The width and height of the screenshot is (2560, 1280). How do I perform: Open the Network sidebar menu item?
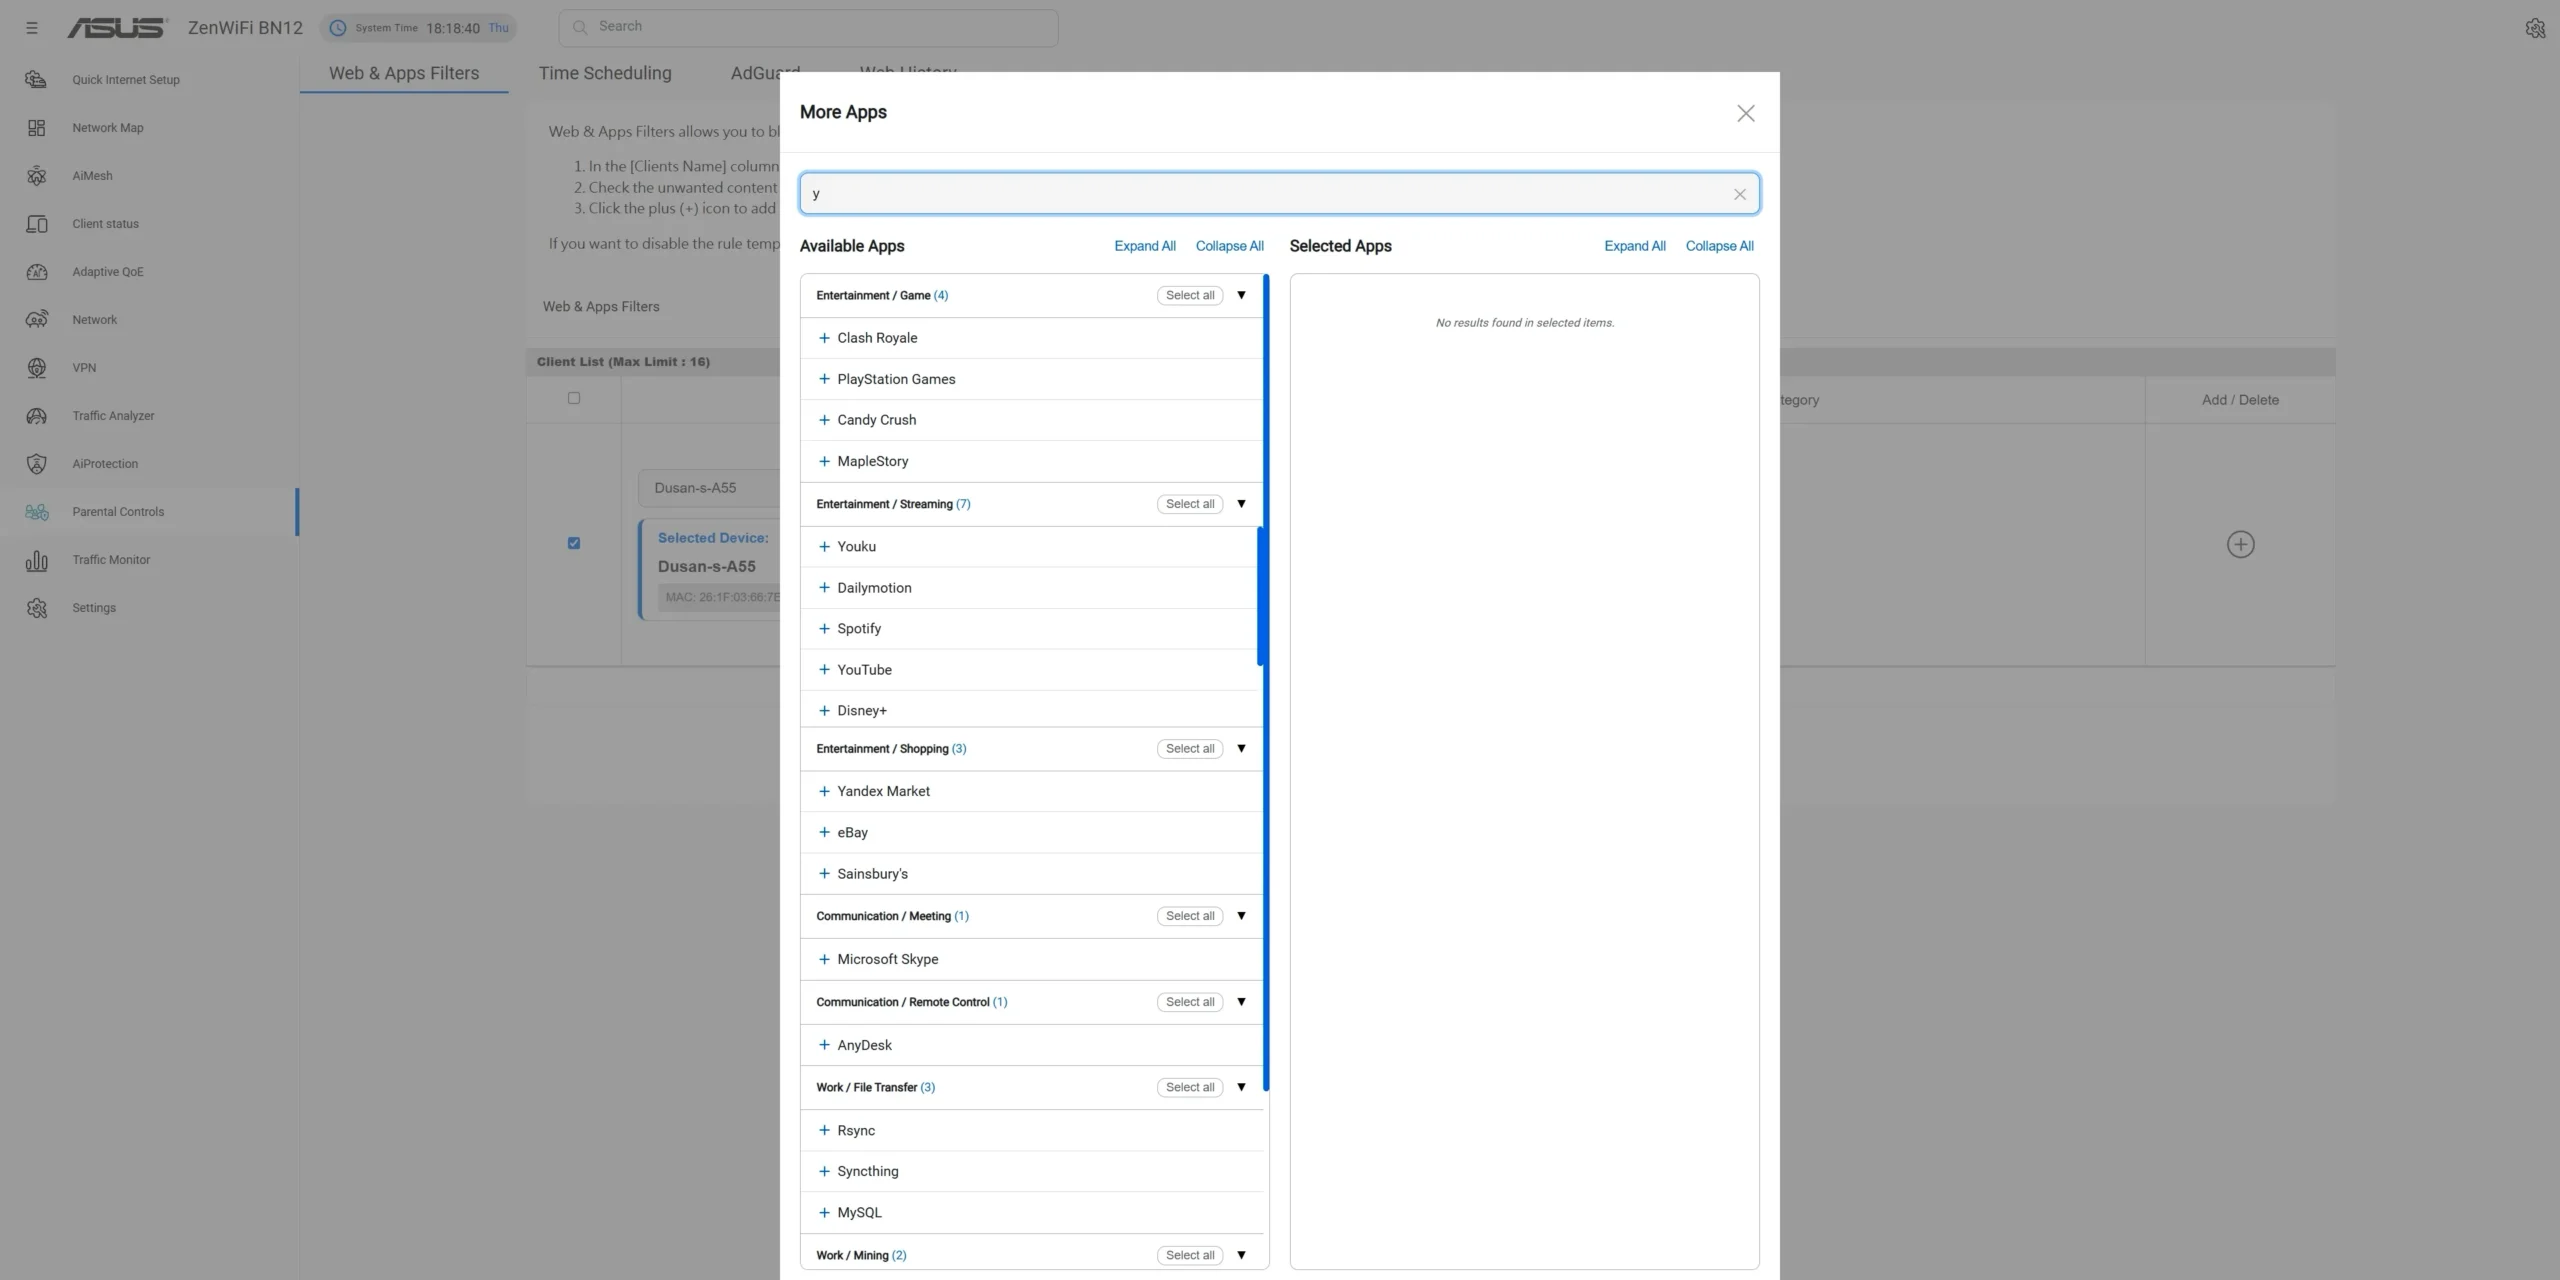click(150, 320)
